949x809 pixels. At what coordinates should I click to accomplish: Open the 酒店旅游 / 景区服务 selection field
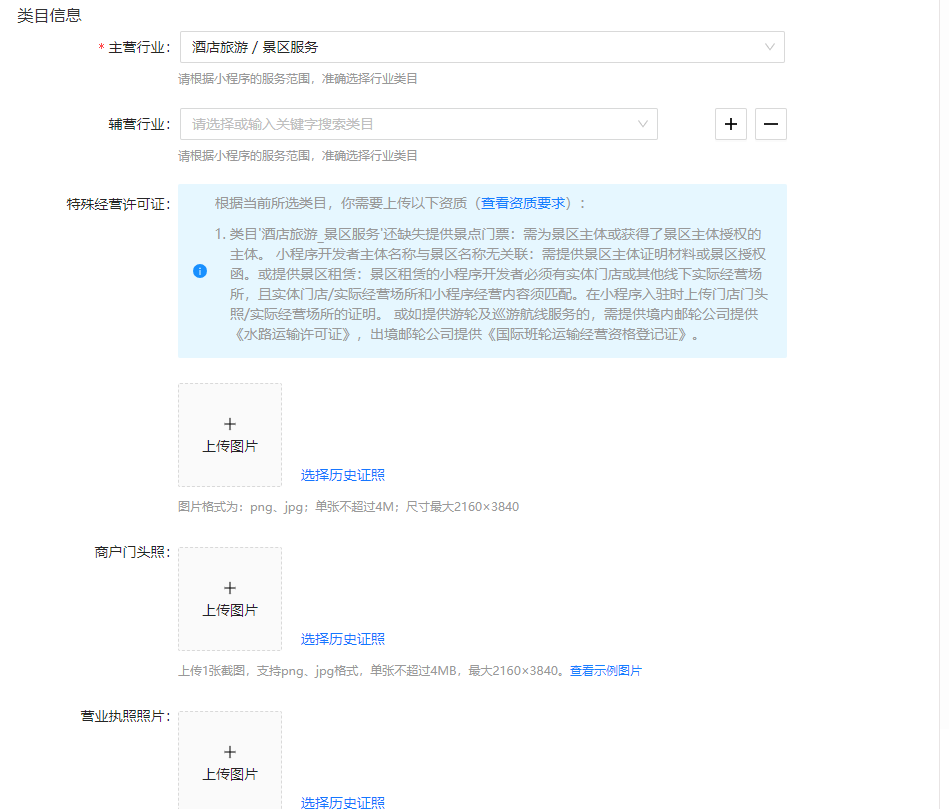click(x=470, y=47)
